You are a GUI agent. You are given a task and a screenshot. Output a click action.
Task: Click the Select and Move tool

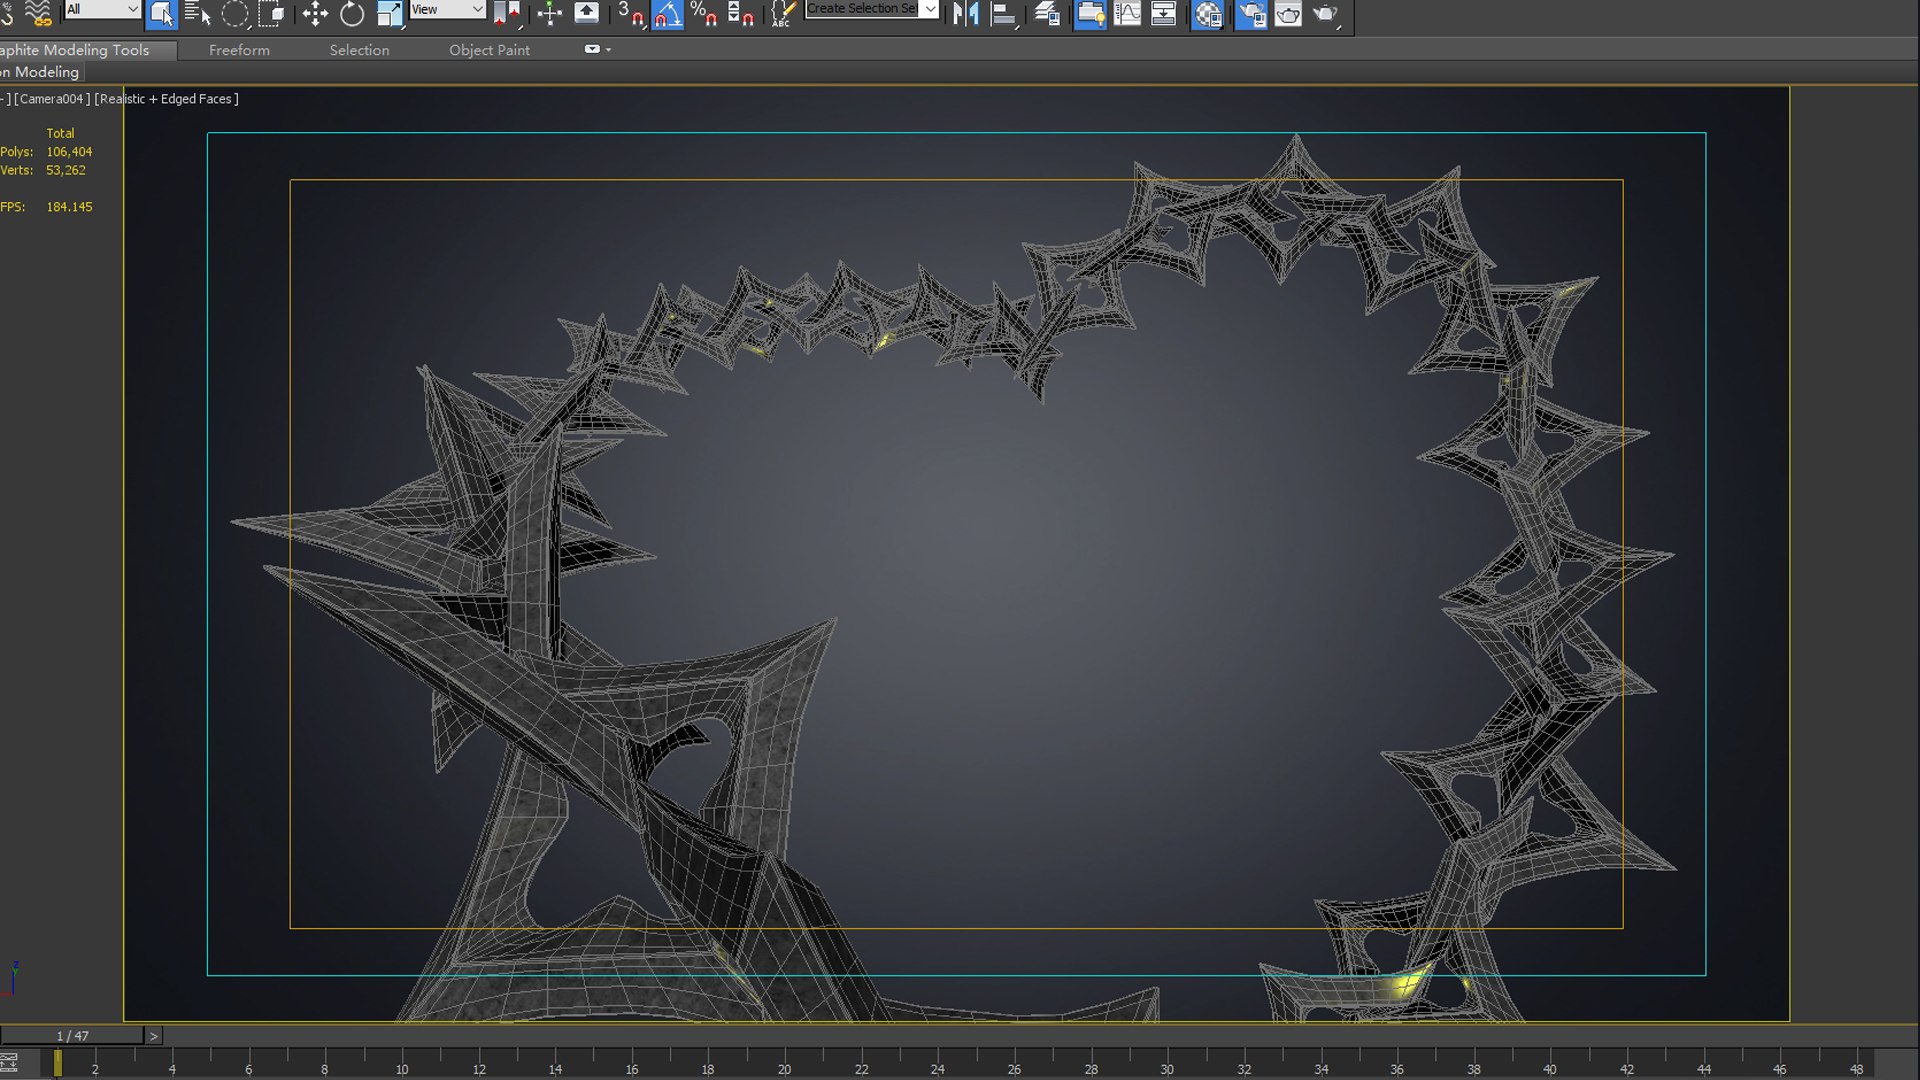pyautogui.click(x=315, y=13)
